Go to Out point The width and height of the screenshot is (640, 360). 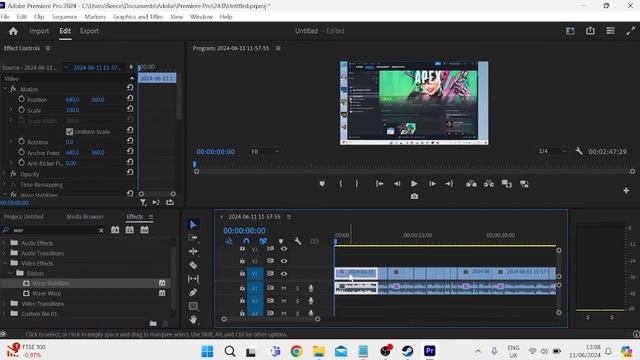(x=449, y=184)
